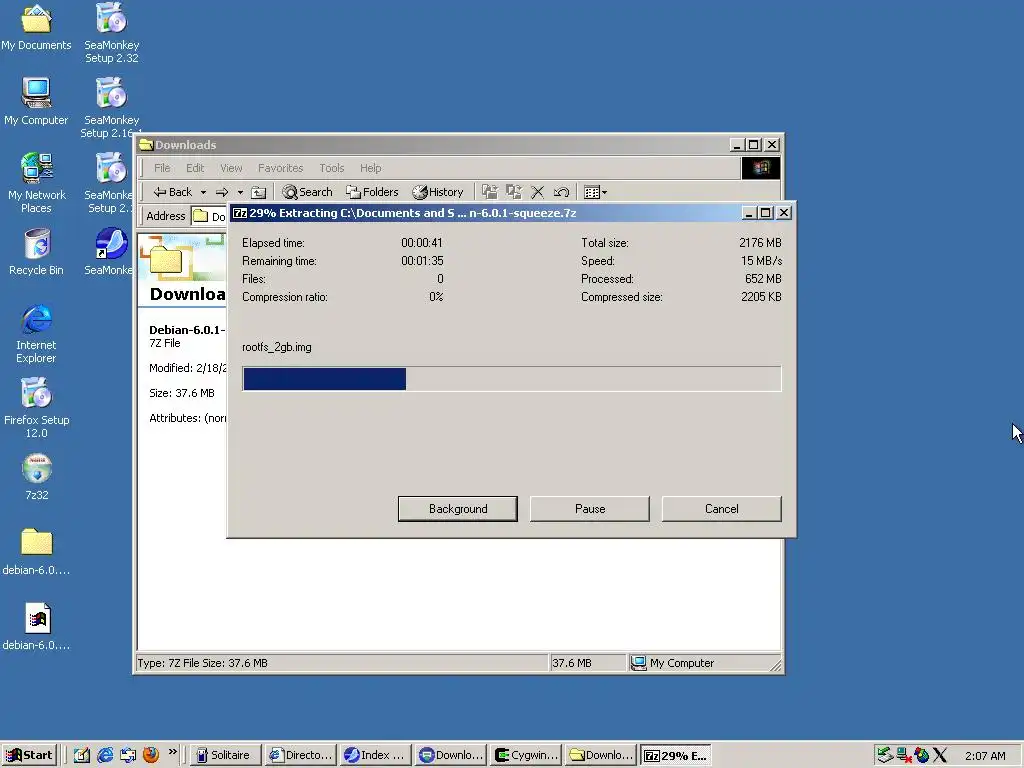
Task: Click the Back button in Downloads toolbar
Action: pos(172,192)
